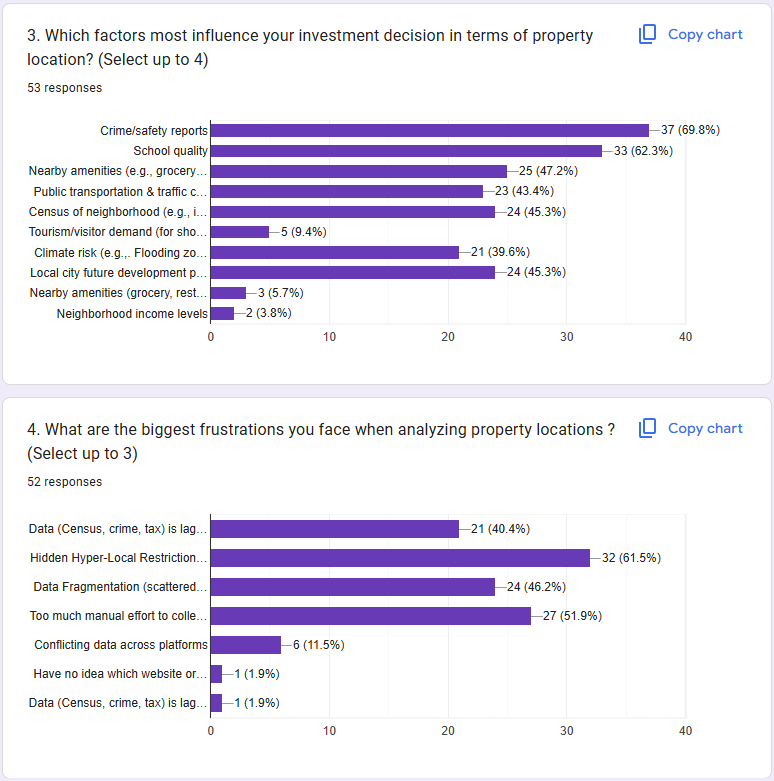Select the School quality bar
774x781 pixels.
coord(406,151)
